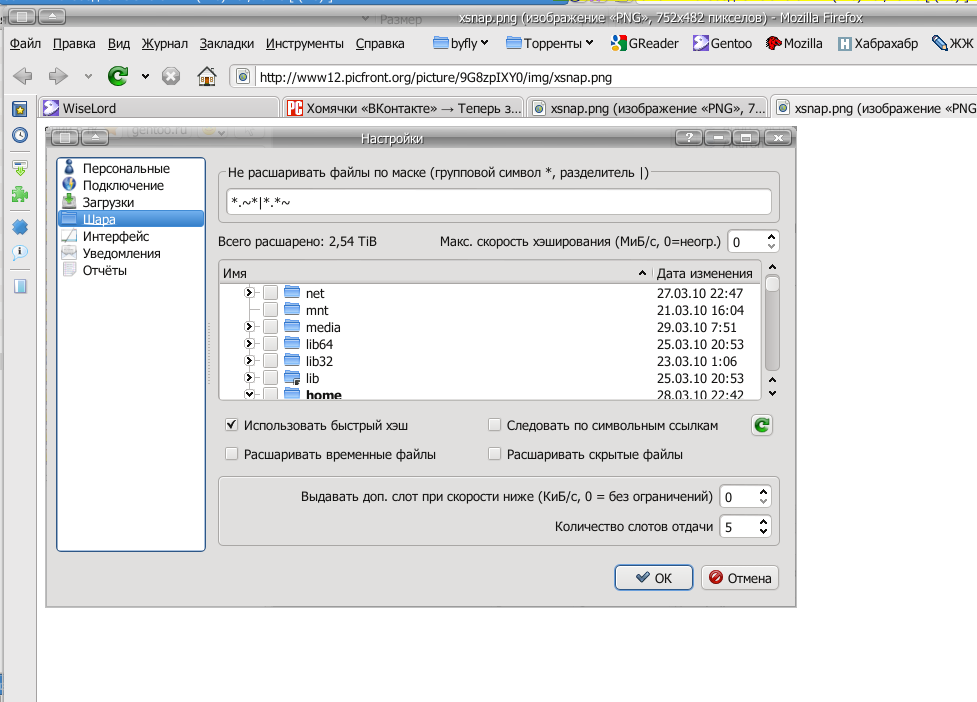The width and height of the screenshot is (977, 702).
Task: Enable Следовать по символьным ссылкам
Action: pos(494,425)
